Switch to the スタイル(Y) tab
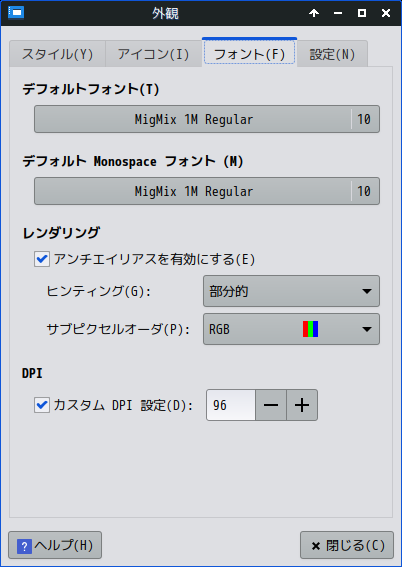The height and width of the screenshot is (567, 402). coord(57,54)
